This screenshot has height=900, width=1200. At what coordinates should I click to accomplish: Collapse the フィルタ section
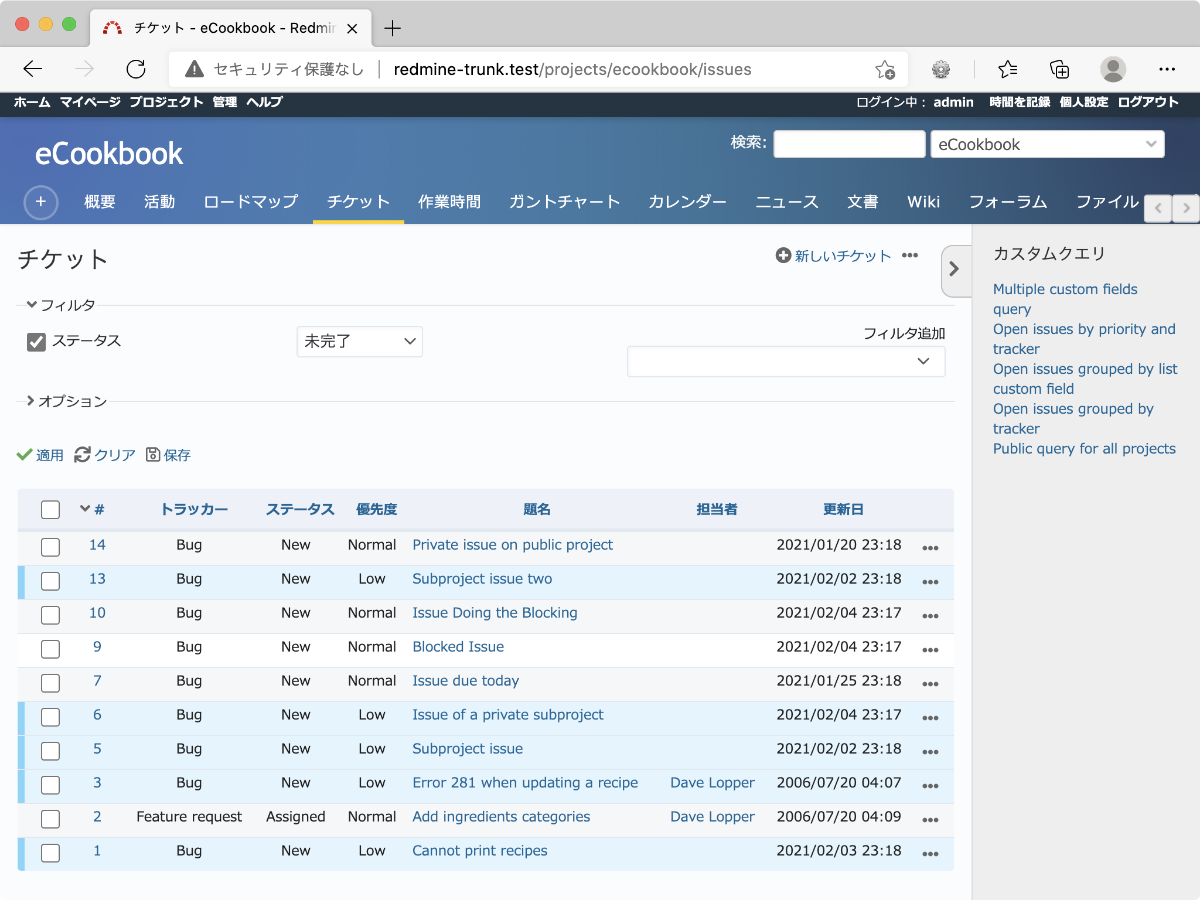click(x=62, y=305)
